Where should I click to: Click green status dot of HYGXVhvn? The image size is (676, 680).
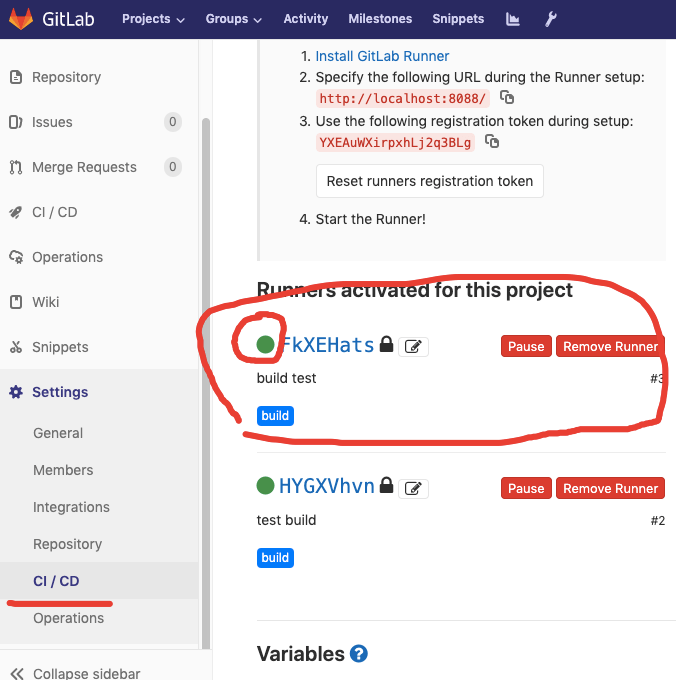[x=265, y=485]
